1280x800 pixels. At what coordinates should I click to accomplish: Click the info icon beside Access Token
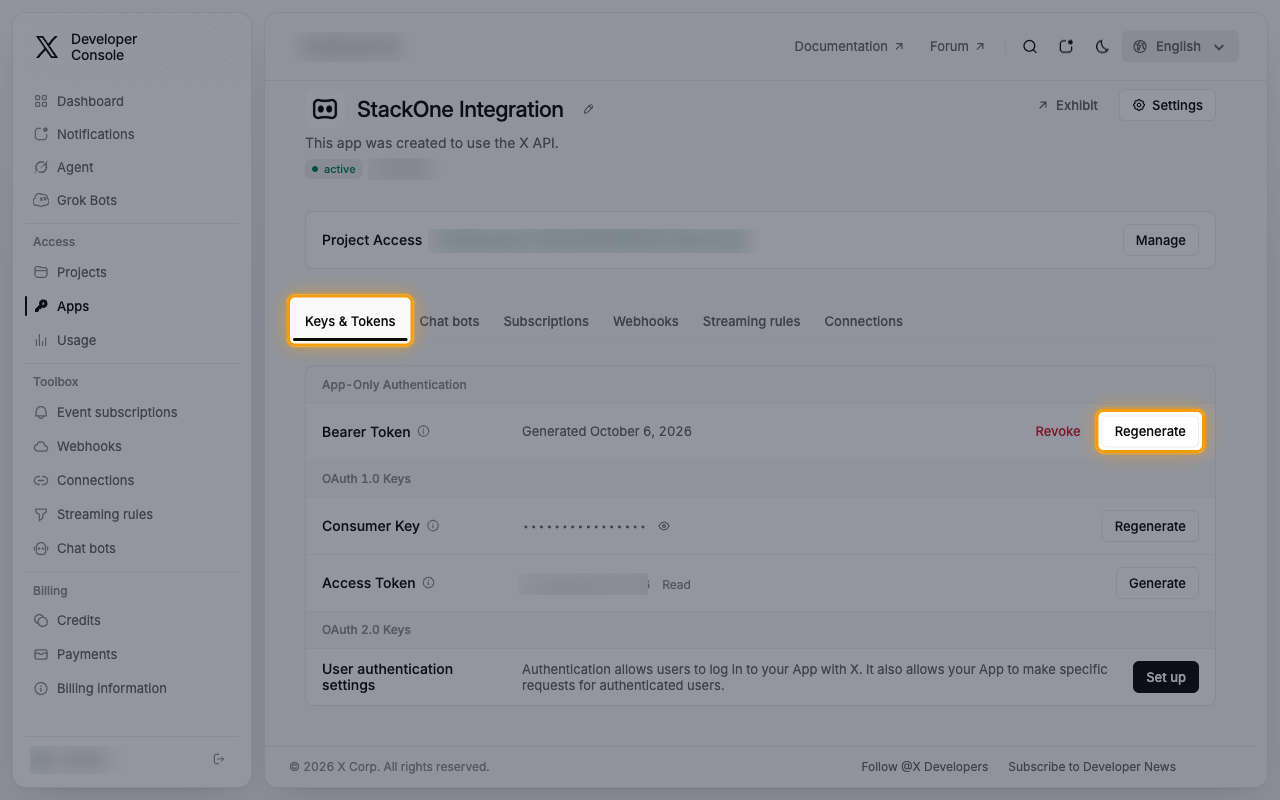[x=428, y=583]
